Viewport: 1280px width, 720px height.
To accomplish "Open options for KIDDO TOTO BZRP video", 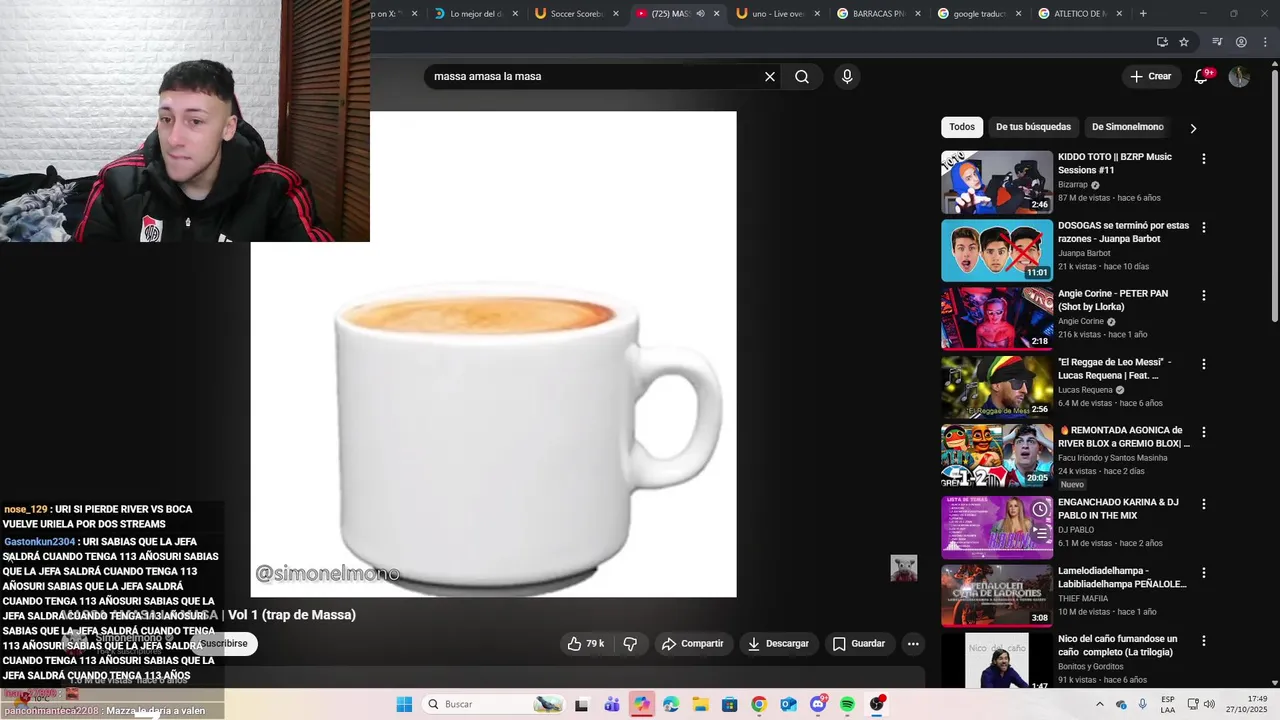I will 1203,159.
